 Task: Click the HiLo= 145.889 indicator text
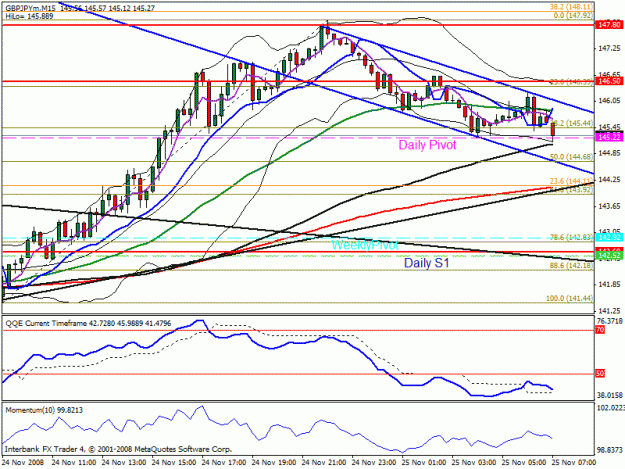point(29,16)
